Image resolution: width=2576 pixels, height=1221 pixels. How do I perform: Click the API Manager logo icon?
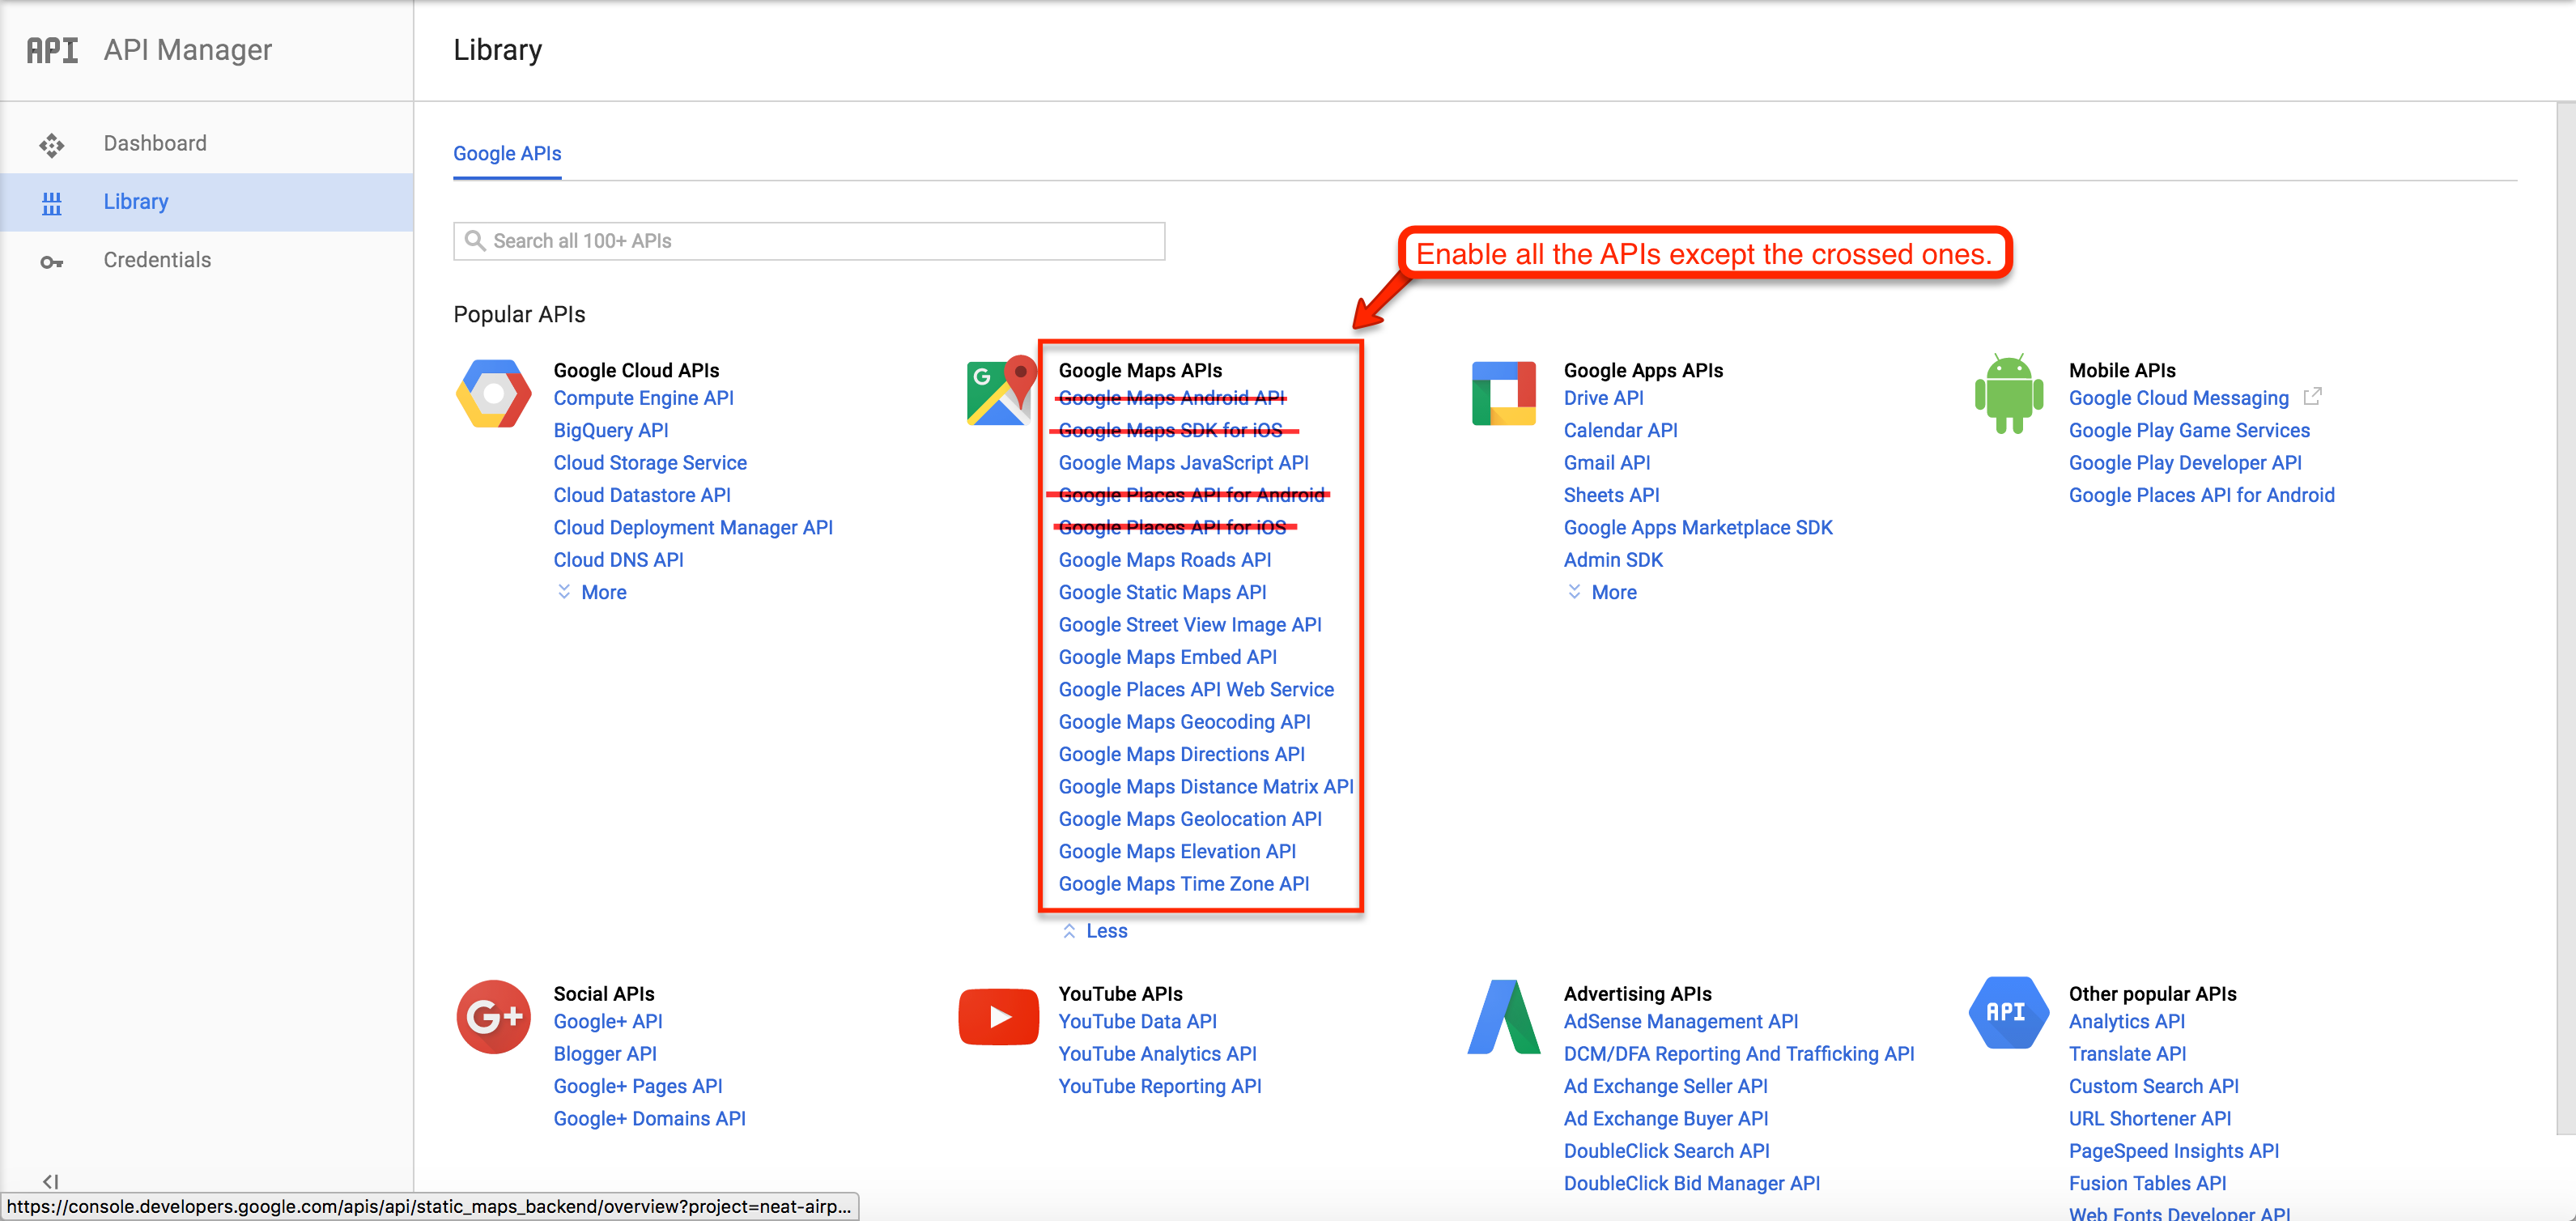52,50
